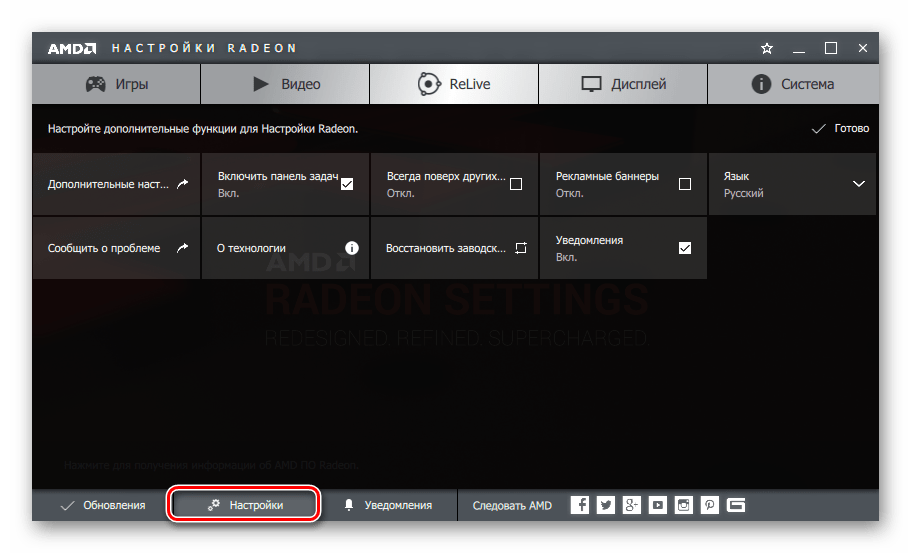Click the Русский language value
911x553 pixels.
743,193
